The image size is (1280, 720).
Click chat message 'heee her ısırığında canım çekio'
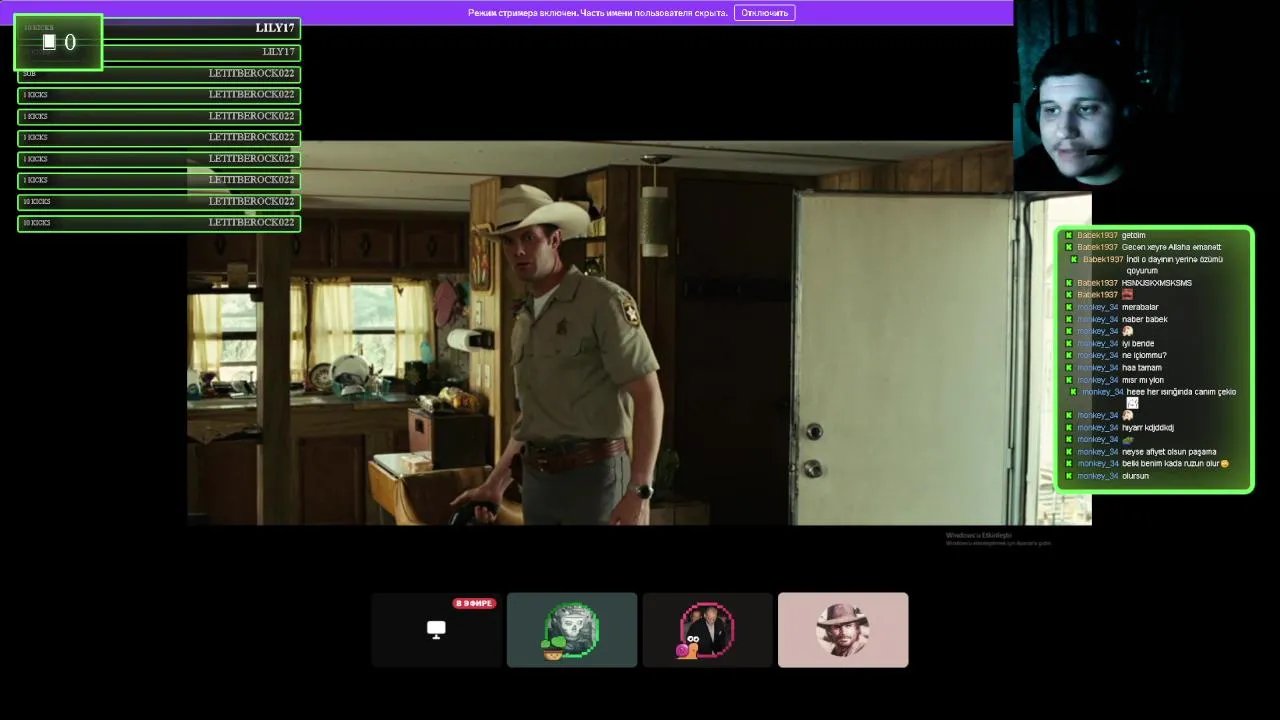tap(1181, 392)
